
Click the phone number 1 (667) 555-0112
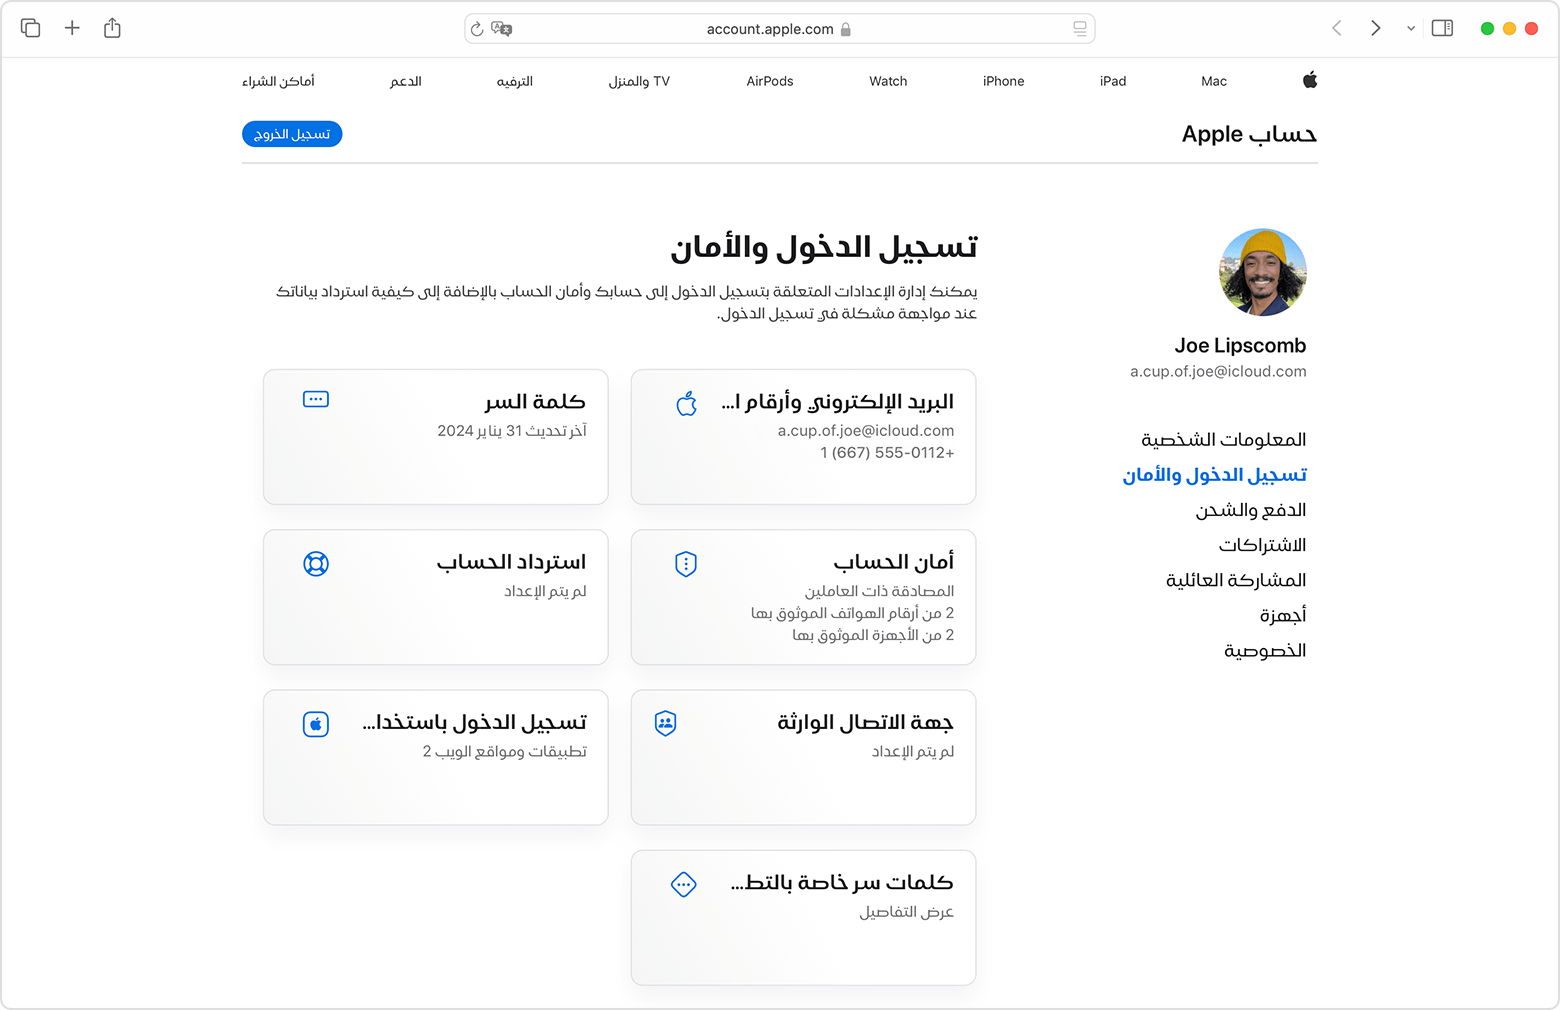click(887, 453)
